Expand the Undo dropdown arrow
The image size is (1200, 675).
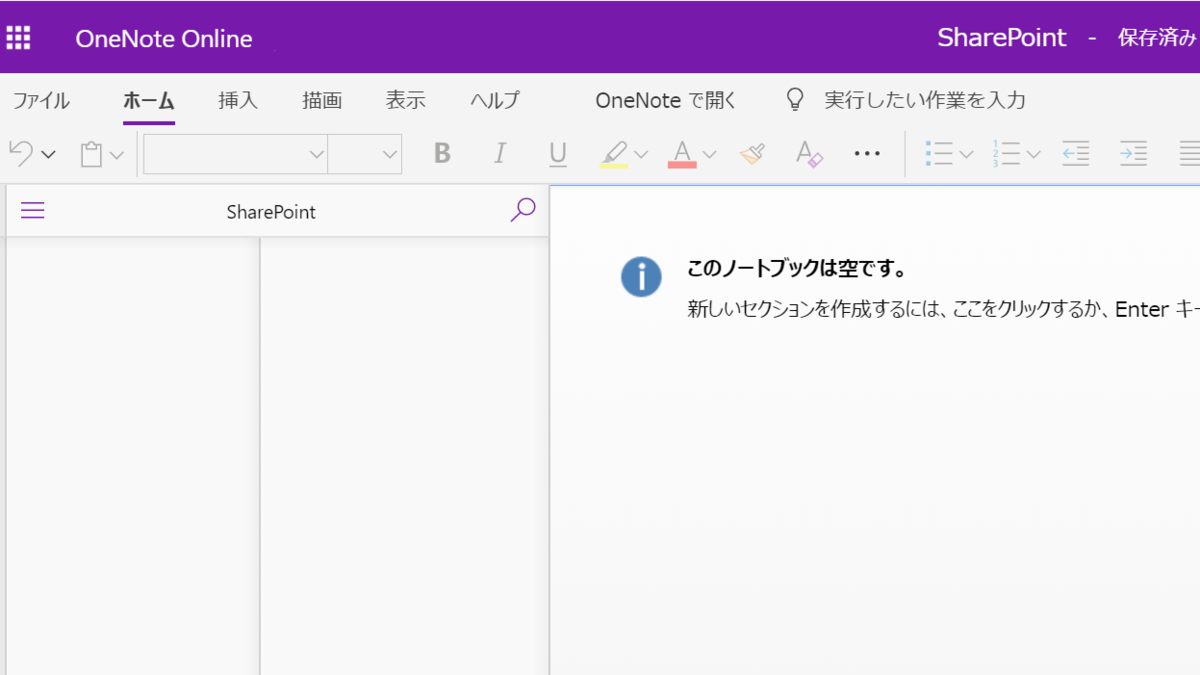click(48, 155)
